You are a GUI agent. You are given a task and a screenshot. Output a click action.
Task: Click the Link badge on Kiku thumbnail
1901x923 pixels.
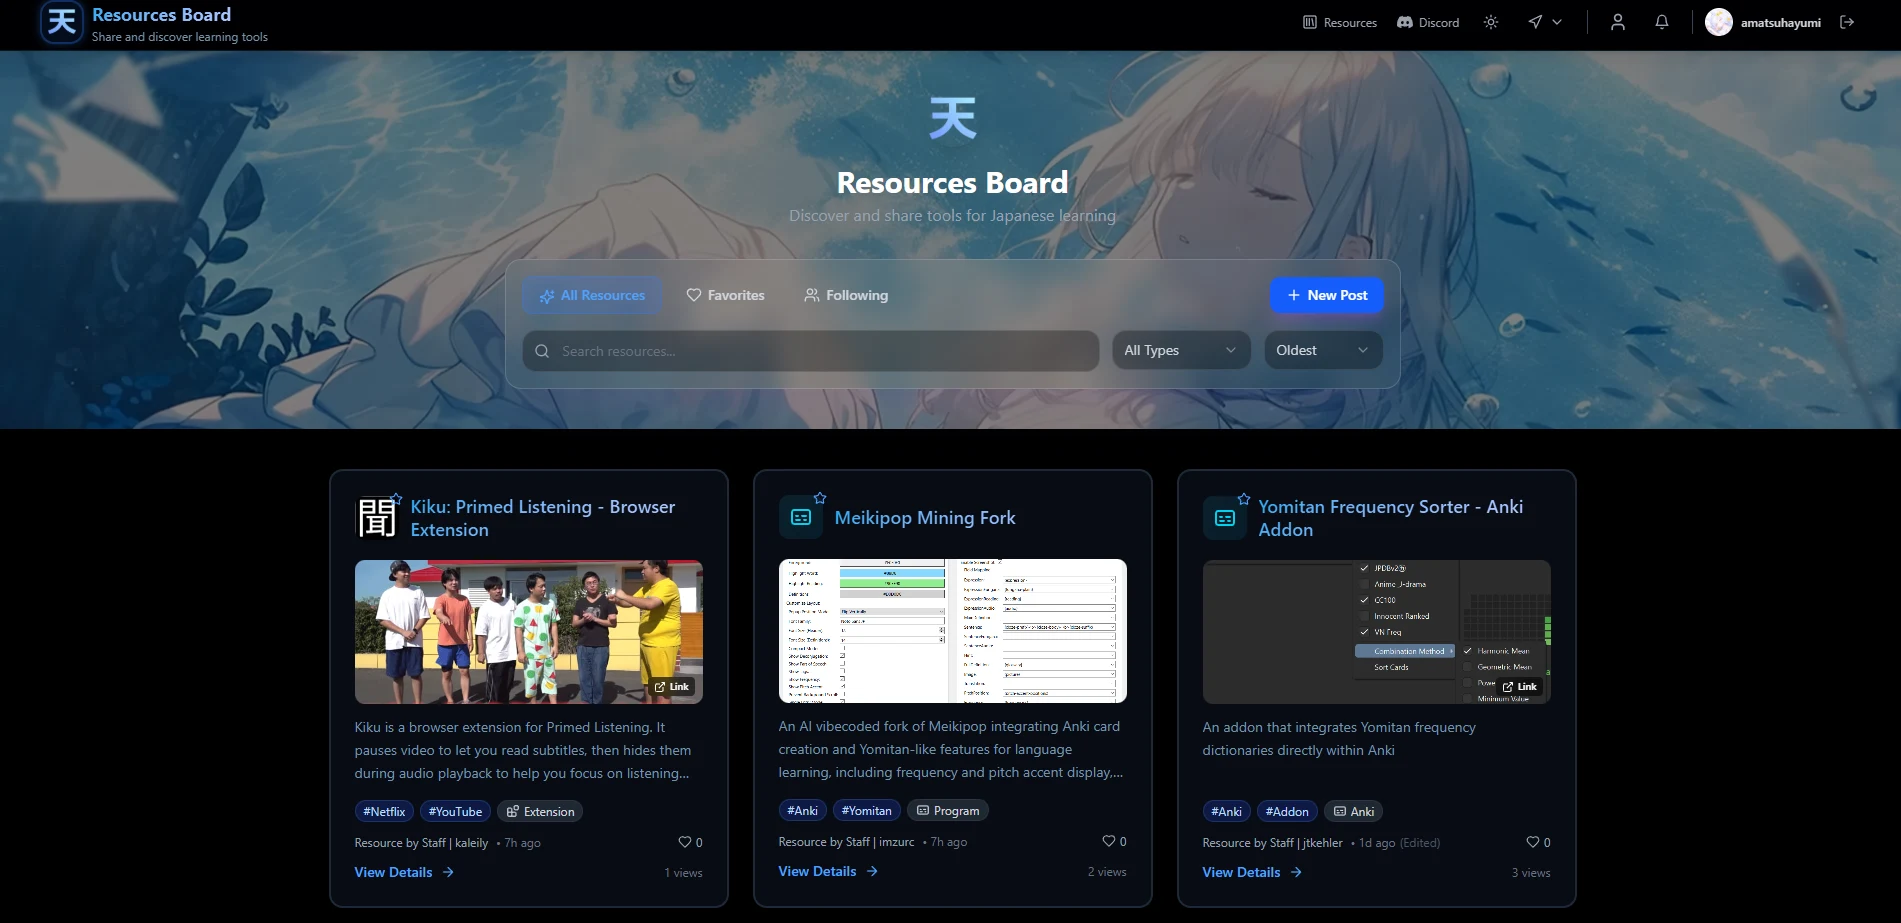tap(672, 687)
